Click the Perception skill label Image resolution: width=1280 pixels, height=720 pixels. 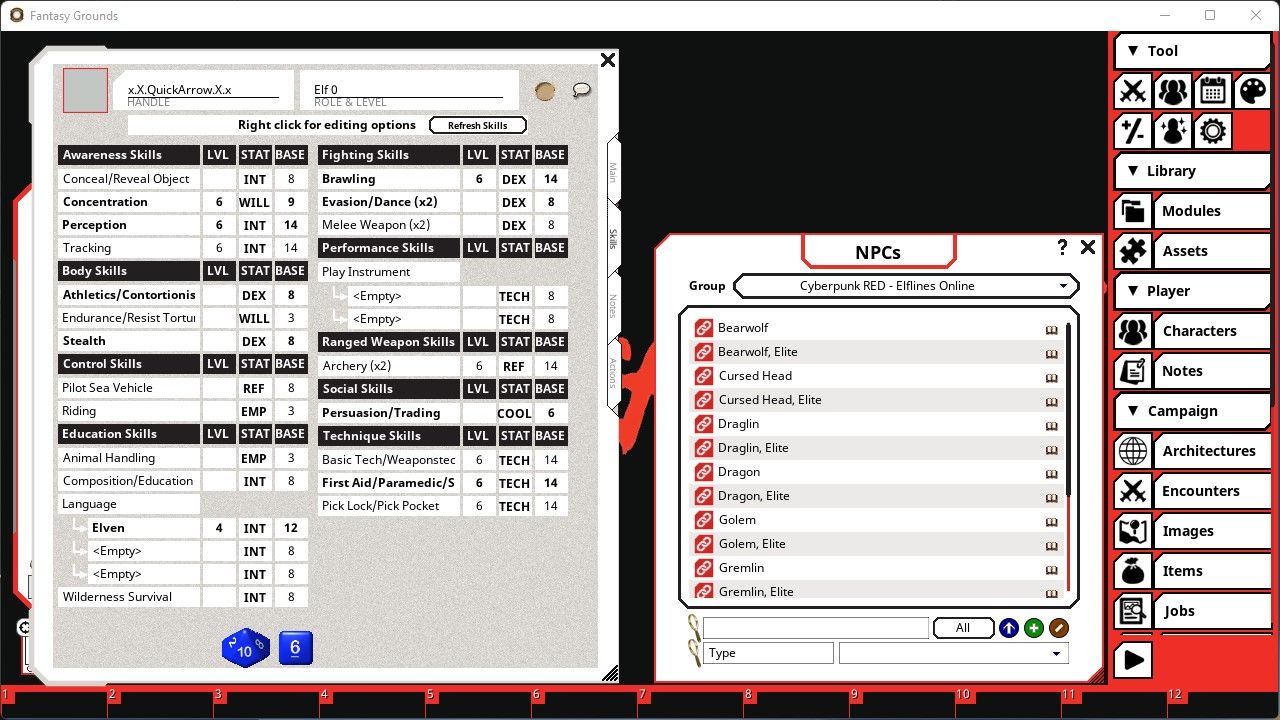[129, 225]
